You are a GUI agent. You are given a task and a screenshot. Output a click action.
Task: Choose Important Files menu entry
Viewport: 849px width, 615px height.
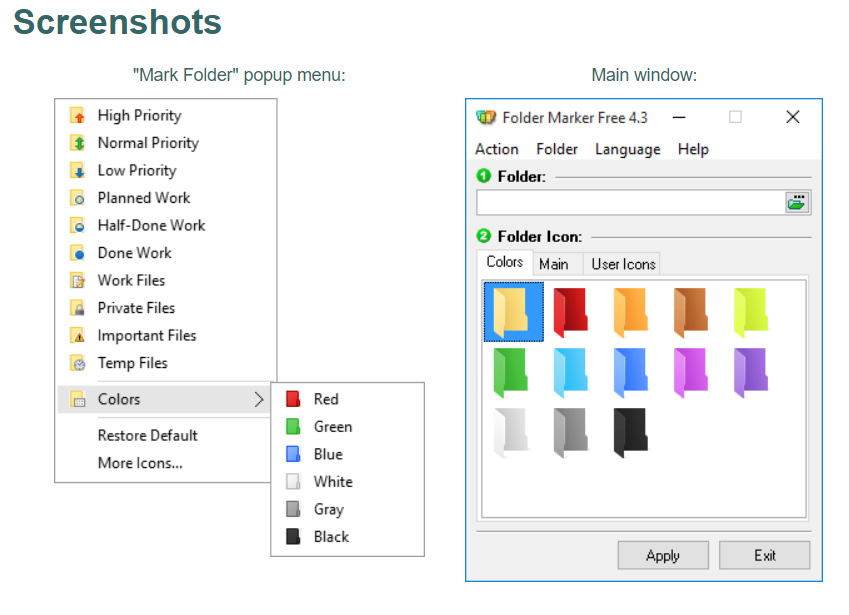[166, 336]
